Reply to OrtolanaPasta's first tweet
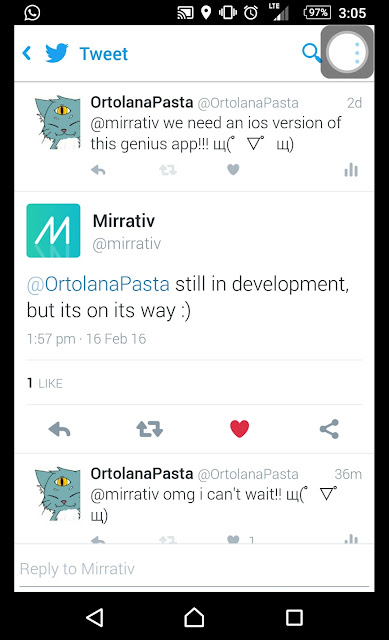389x640 pixels. pyautogui.click(x=98, y=170)
